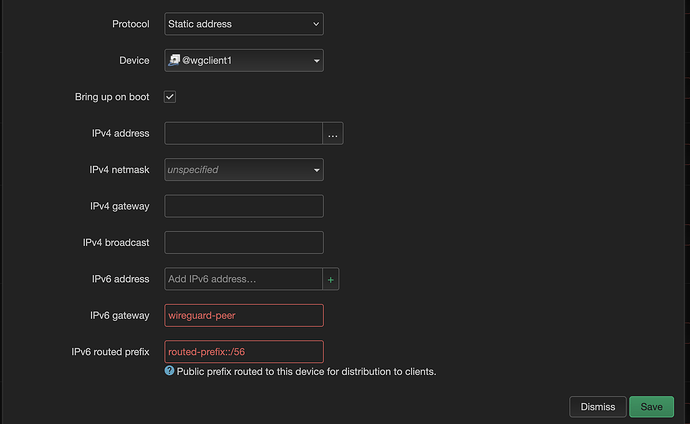Click the IPv6 gateway field containing wireguard-peer
The width and height of the screenshot is (690, 424).
243,315
